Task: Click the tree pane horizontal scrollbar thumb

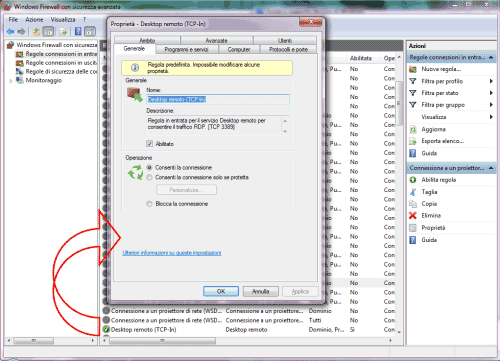Action: point(33,341)
